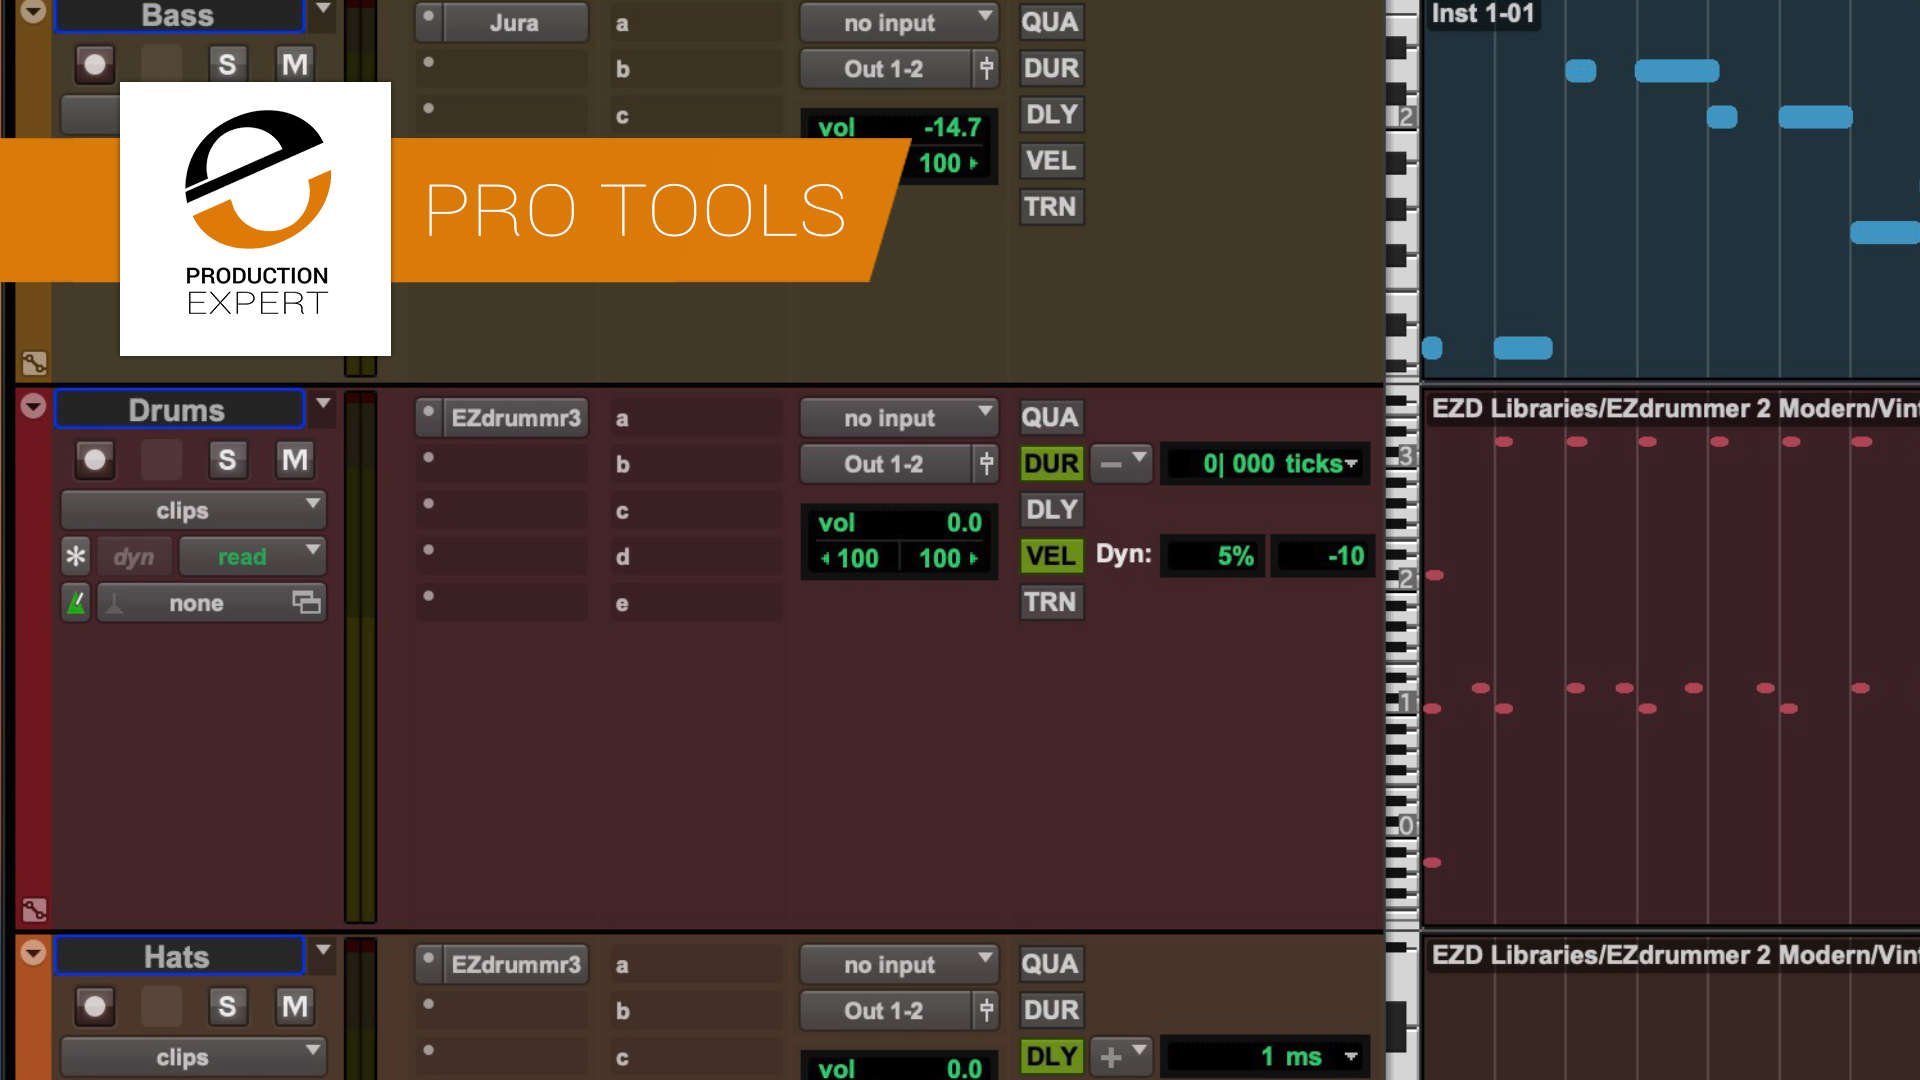This screenshot has height=1080, width=1920.
Task: Record-enable the Drums track
Action: pyautogui.click(x=95, y=460)
